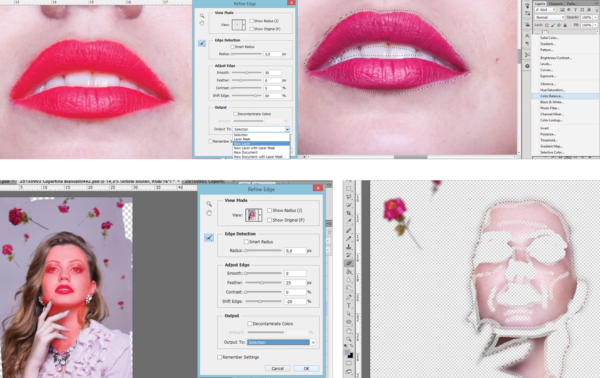Screen dimensions: 600x378
Task: Enable Show Radius (J) in lower dialog
Action: click(x=269, y=210)
